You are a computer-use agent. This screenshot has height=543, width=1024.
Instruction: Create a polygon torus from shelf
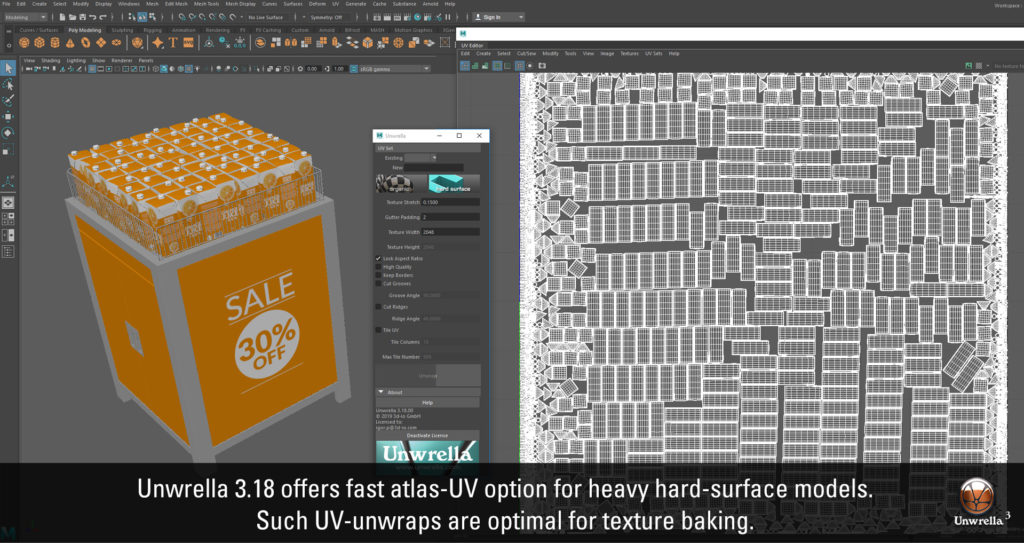click(86, 42)
